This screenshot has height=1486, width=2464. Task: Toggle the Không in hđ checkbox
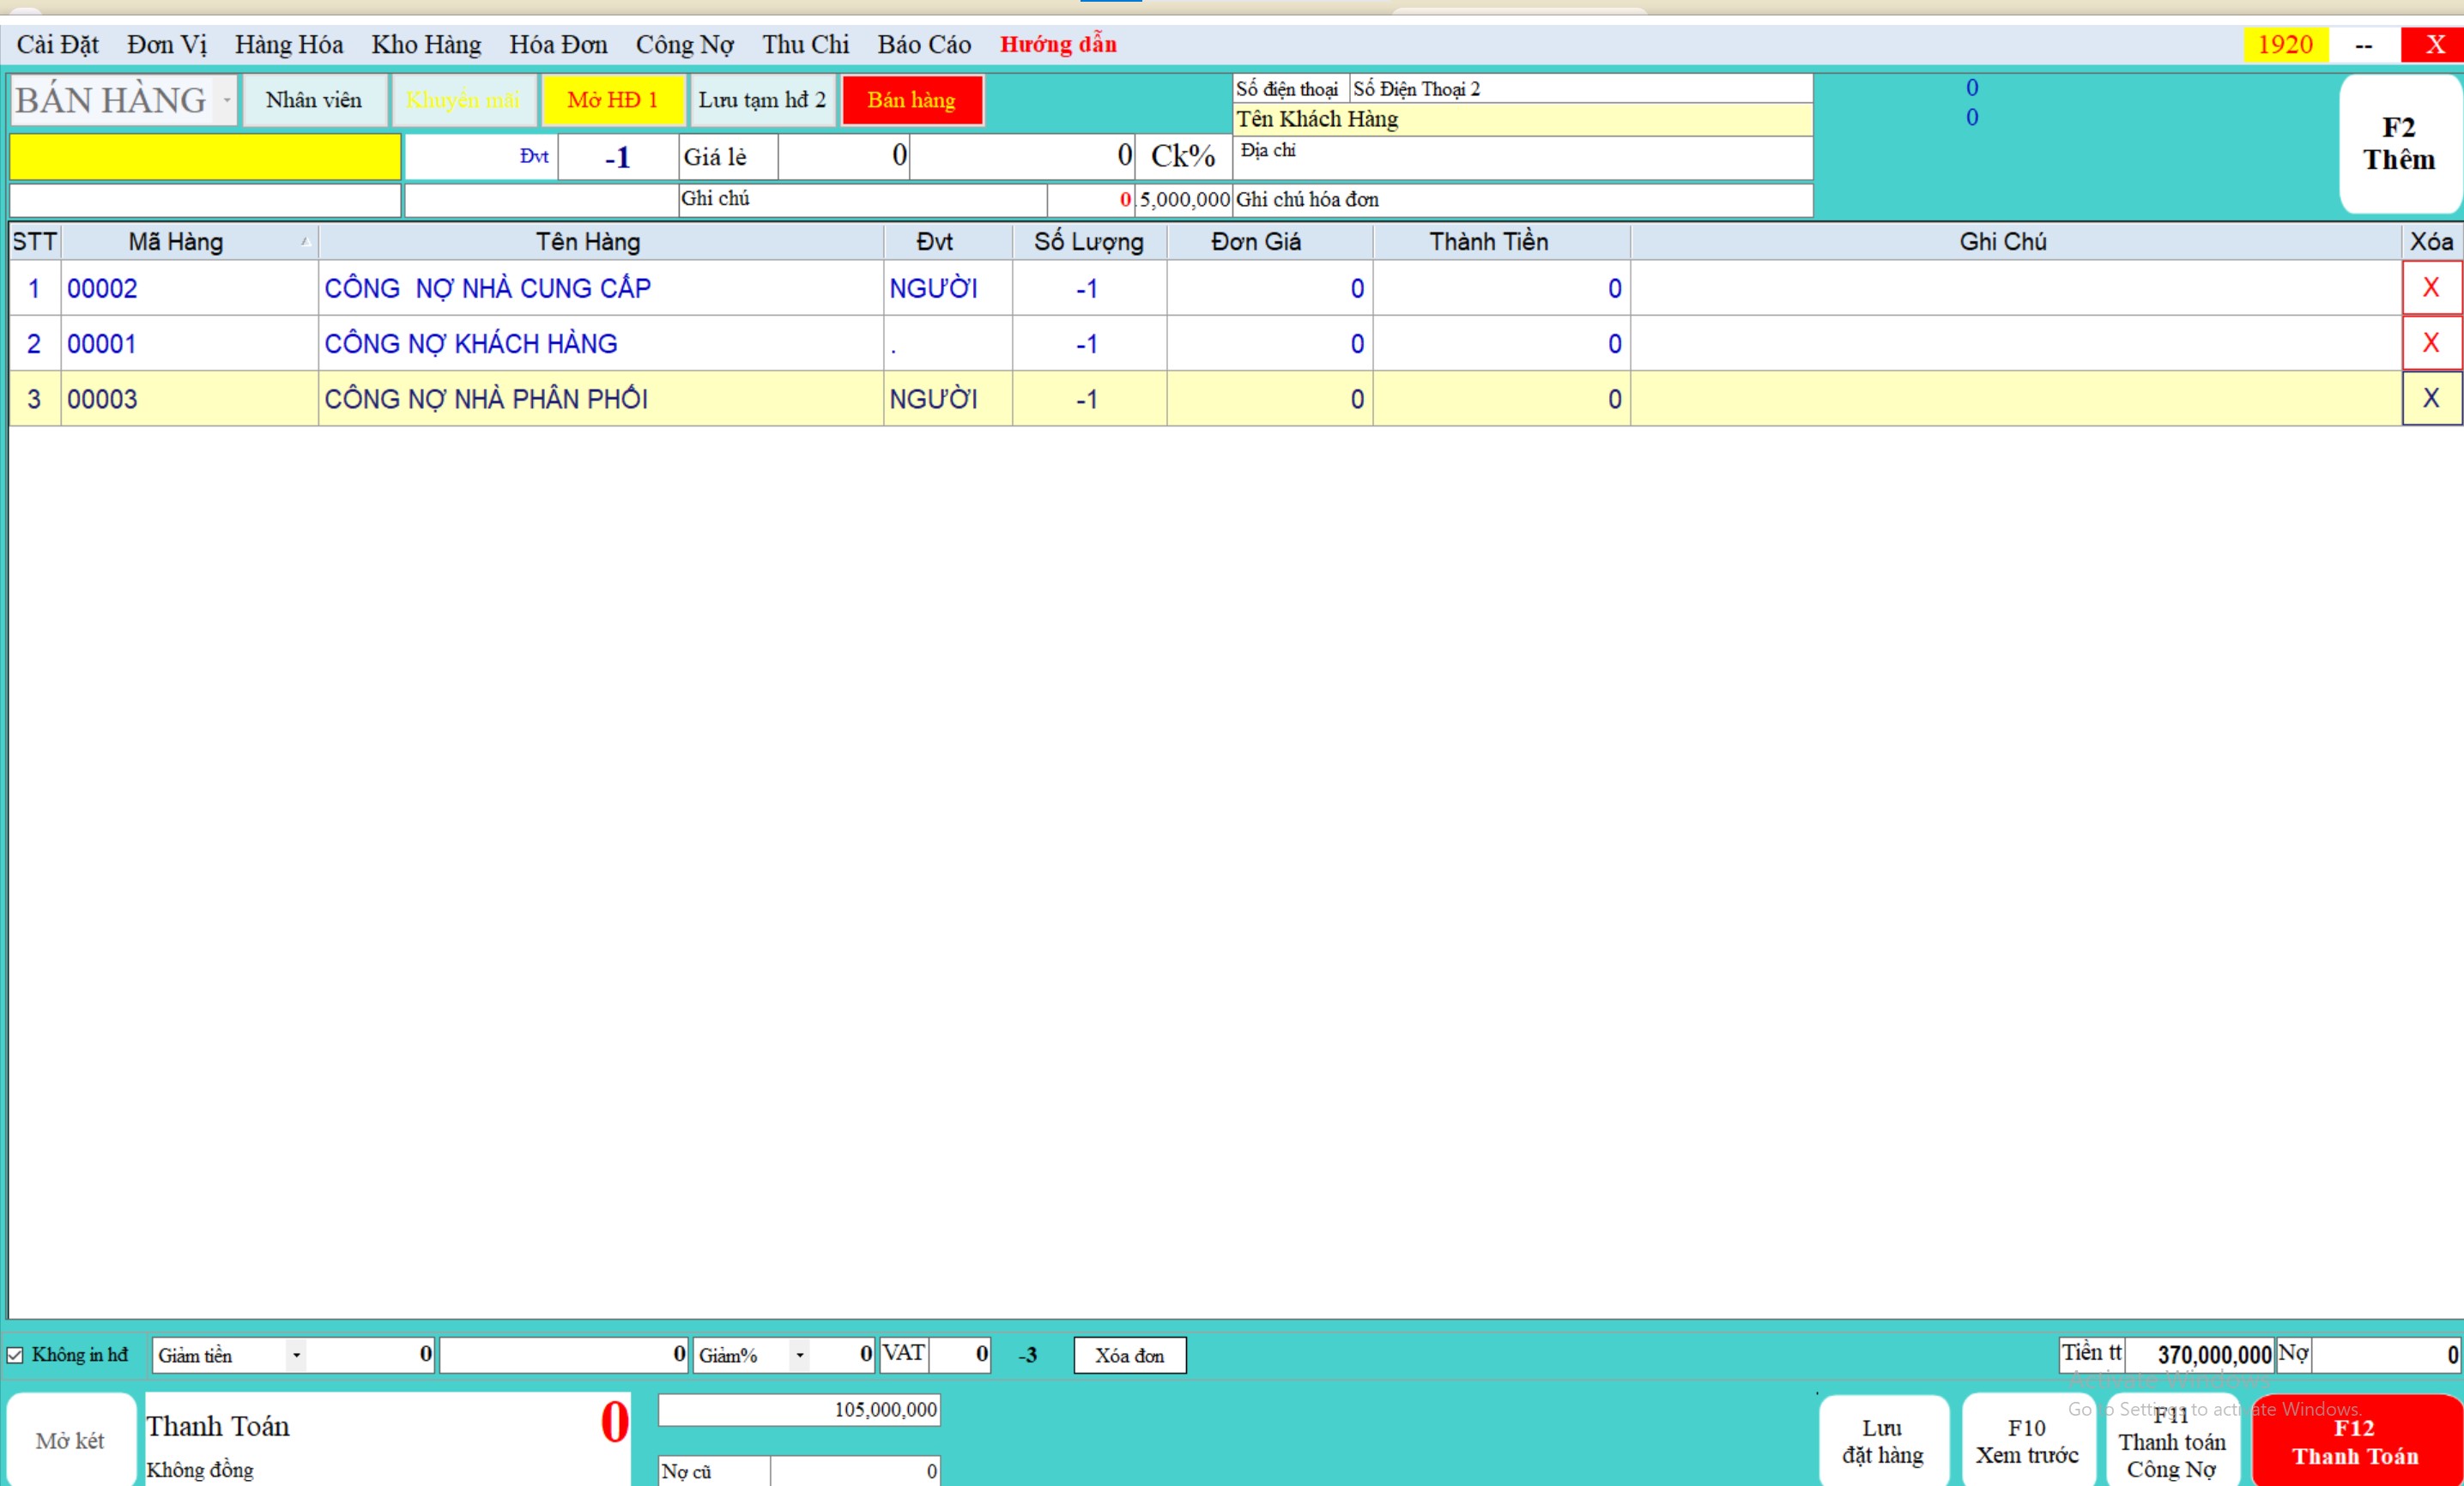(15, 1355)
